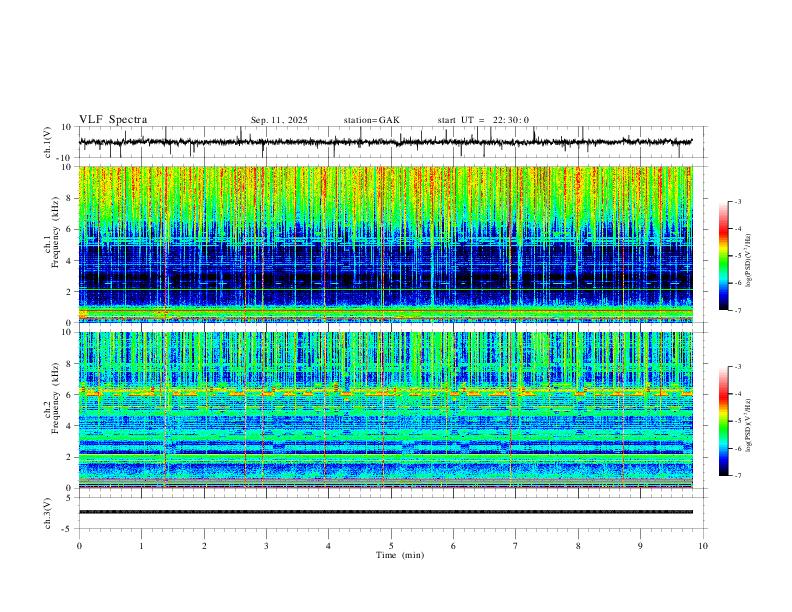Click the "-3" value on the upper colorbar
This screenshot has width=792, height=612.
(x=738, y=202)
